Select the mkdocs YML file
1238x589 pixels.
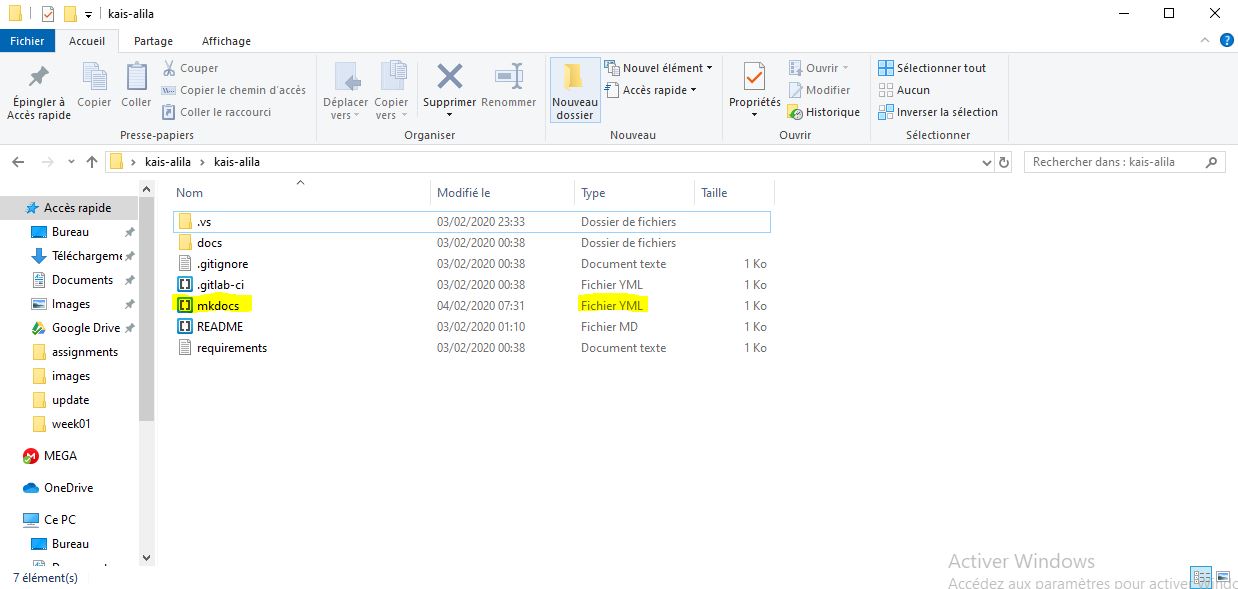(472, 306)
